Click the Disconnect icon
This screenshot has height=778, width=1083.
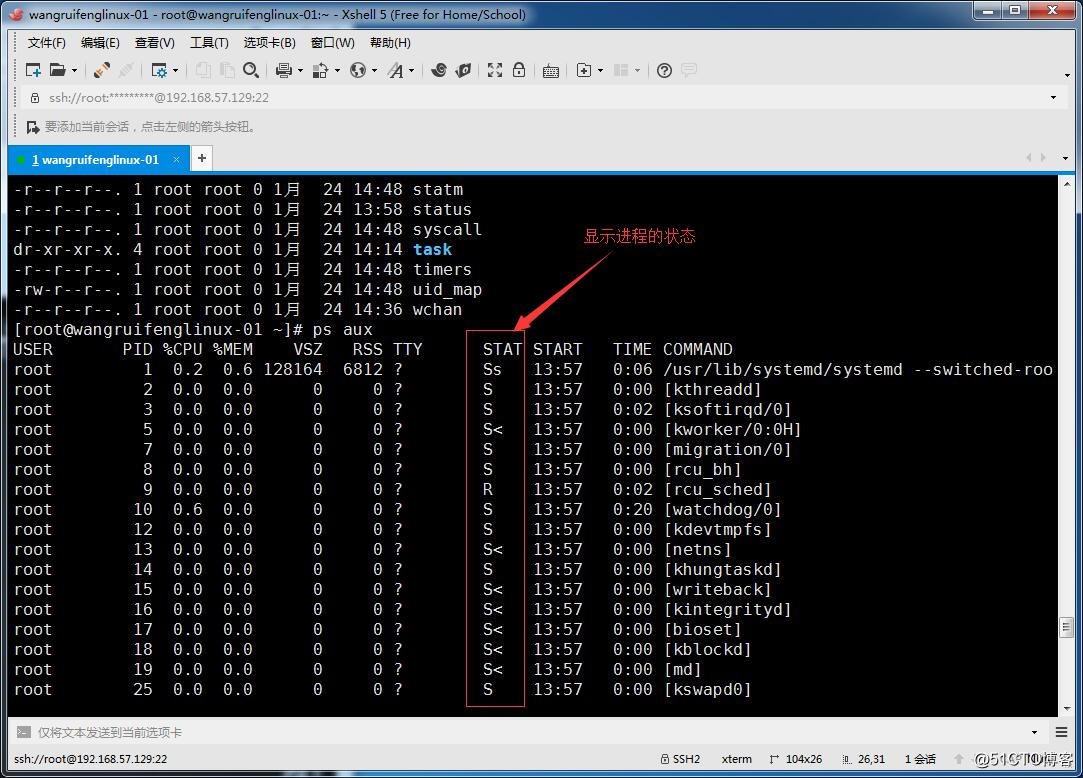pyautogui.click(x=126, y=70)
